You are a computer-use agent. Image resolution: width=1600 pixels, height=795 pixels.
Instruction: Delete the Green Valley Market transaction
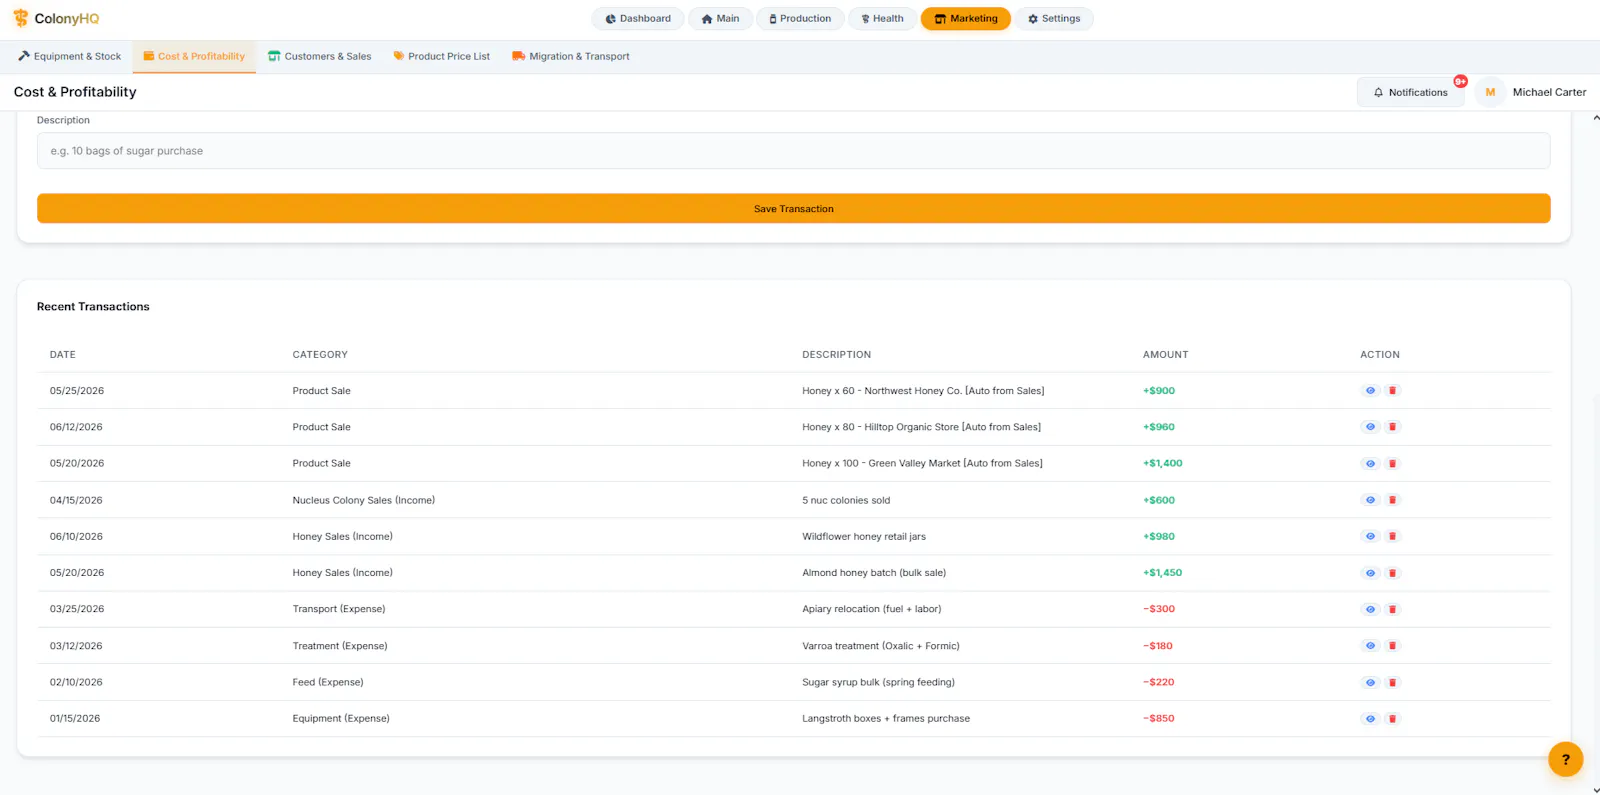click(1392, 464)
